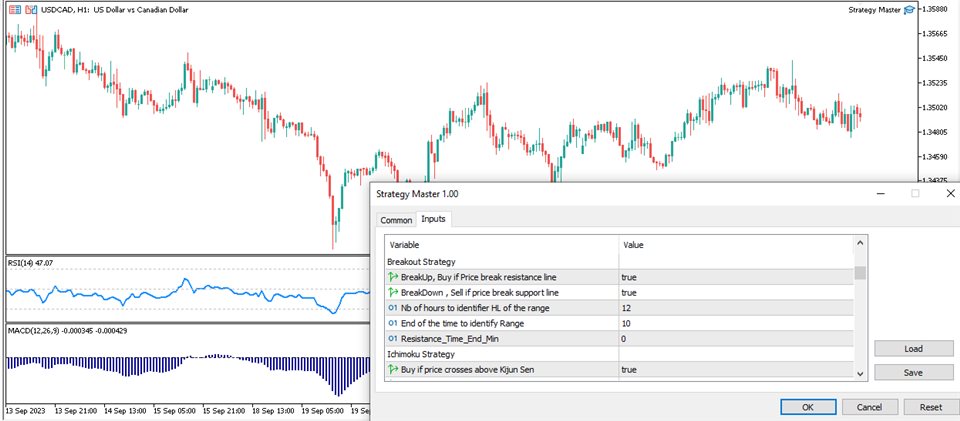
Task: Click the Kijun Sen boolean parameter icon
Action: (x=393, y=370)
